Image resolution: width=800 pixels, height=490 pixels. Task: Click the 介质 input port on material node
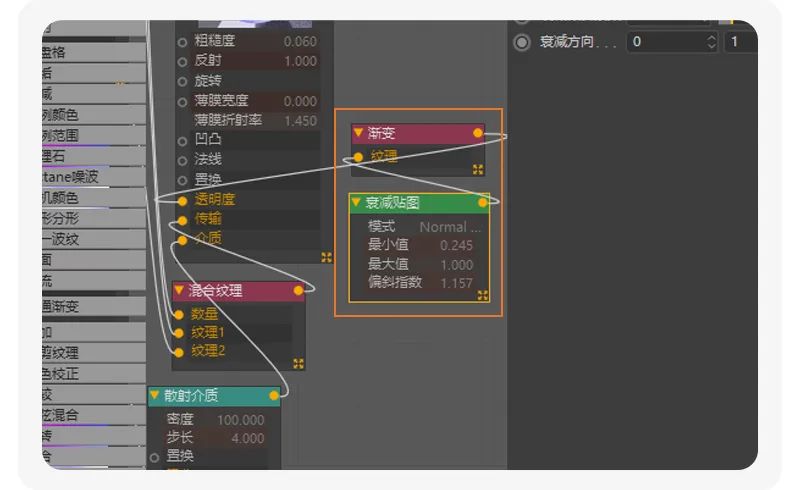coord(182,240)
